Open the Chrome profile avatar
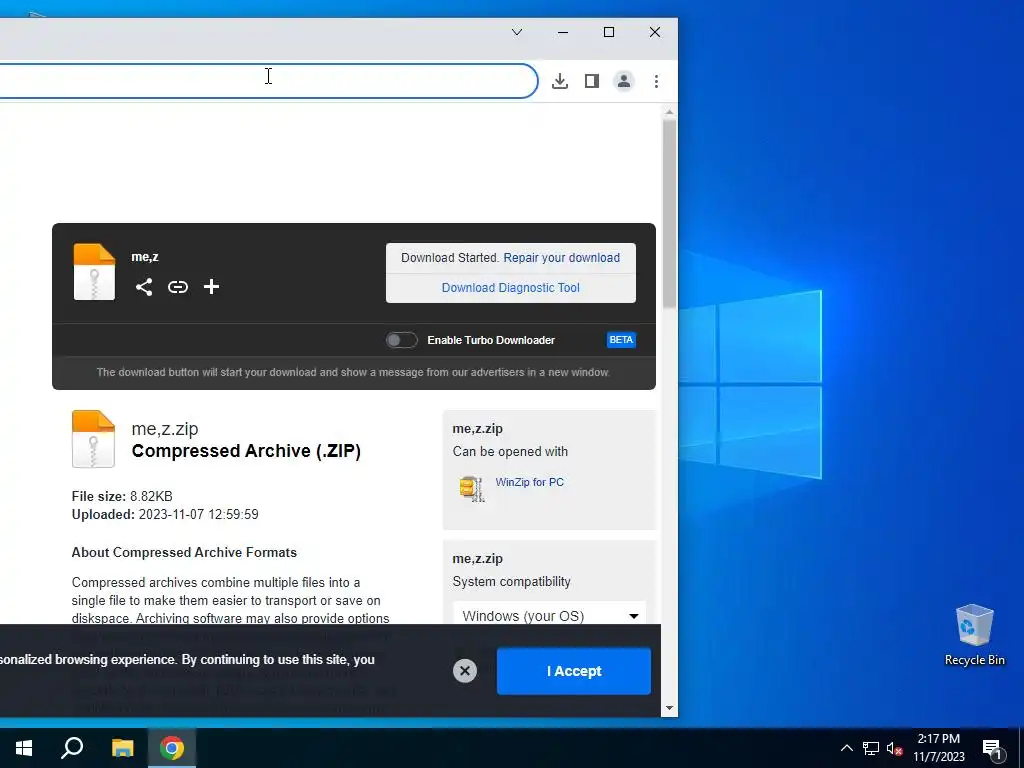Viewport: 1024px width, 768px height. click(x=624, y=81)
